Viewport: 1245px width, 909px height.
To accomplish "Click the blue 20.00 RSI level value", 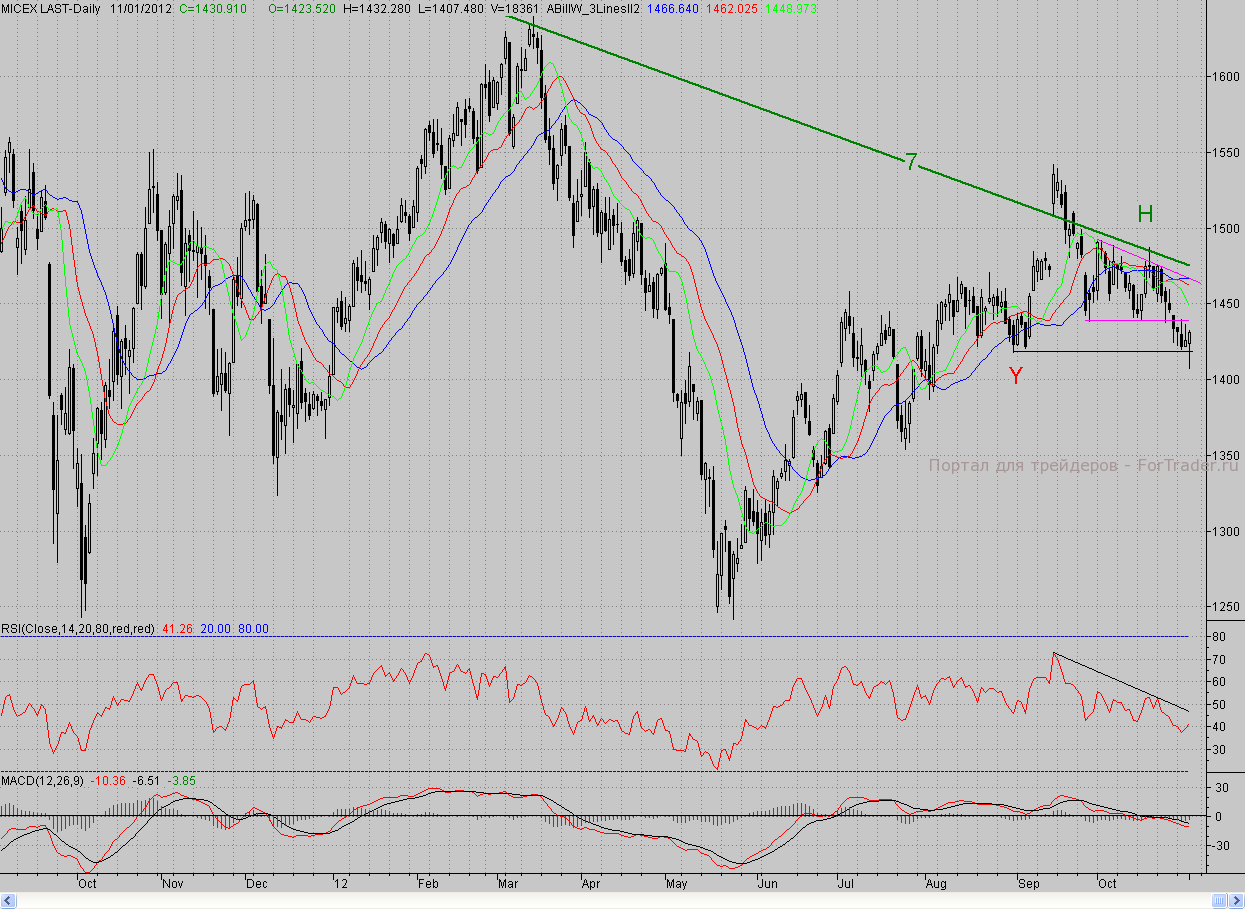I will (215, 629).
